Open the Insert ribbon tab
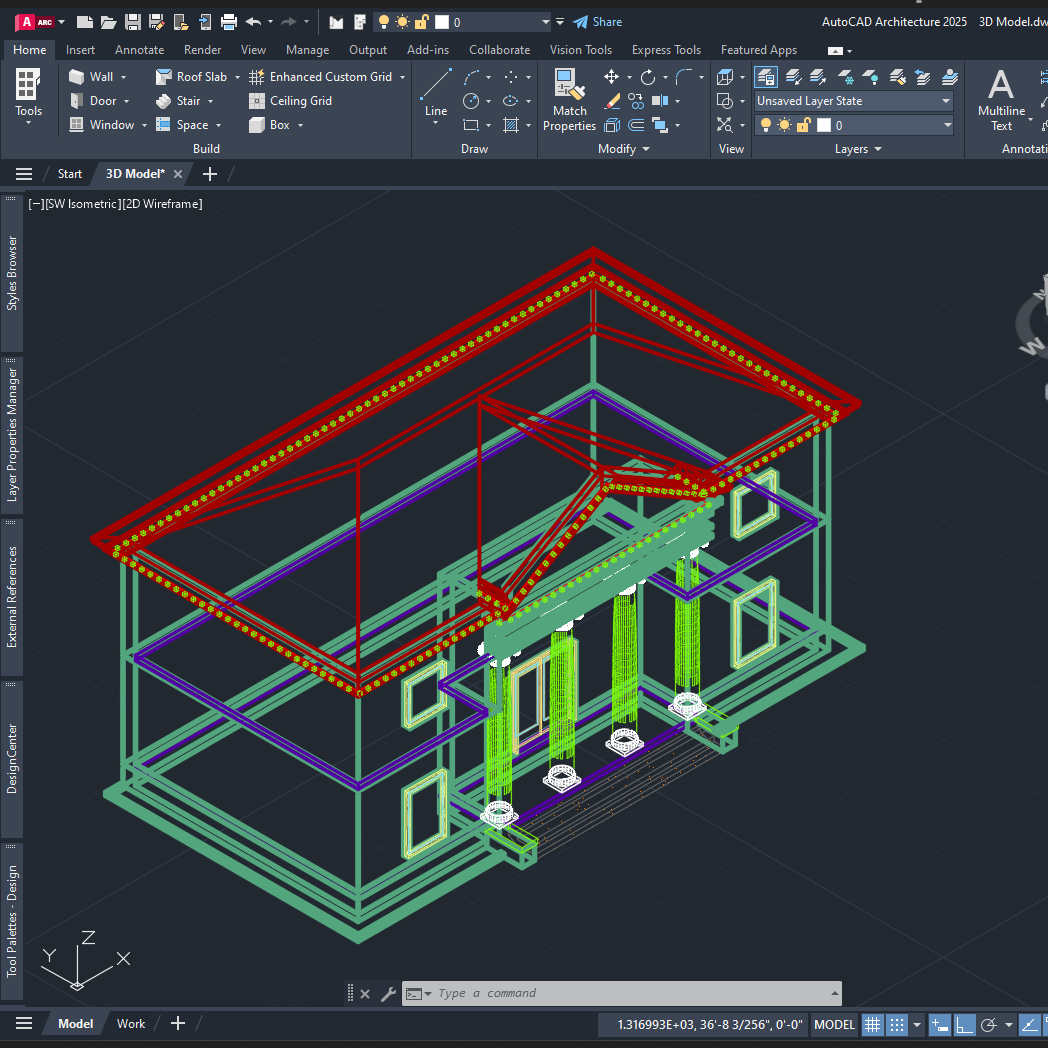Viewport: 1048px width, 1048px height. pyautogui.click(x=80, y=50)
